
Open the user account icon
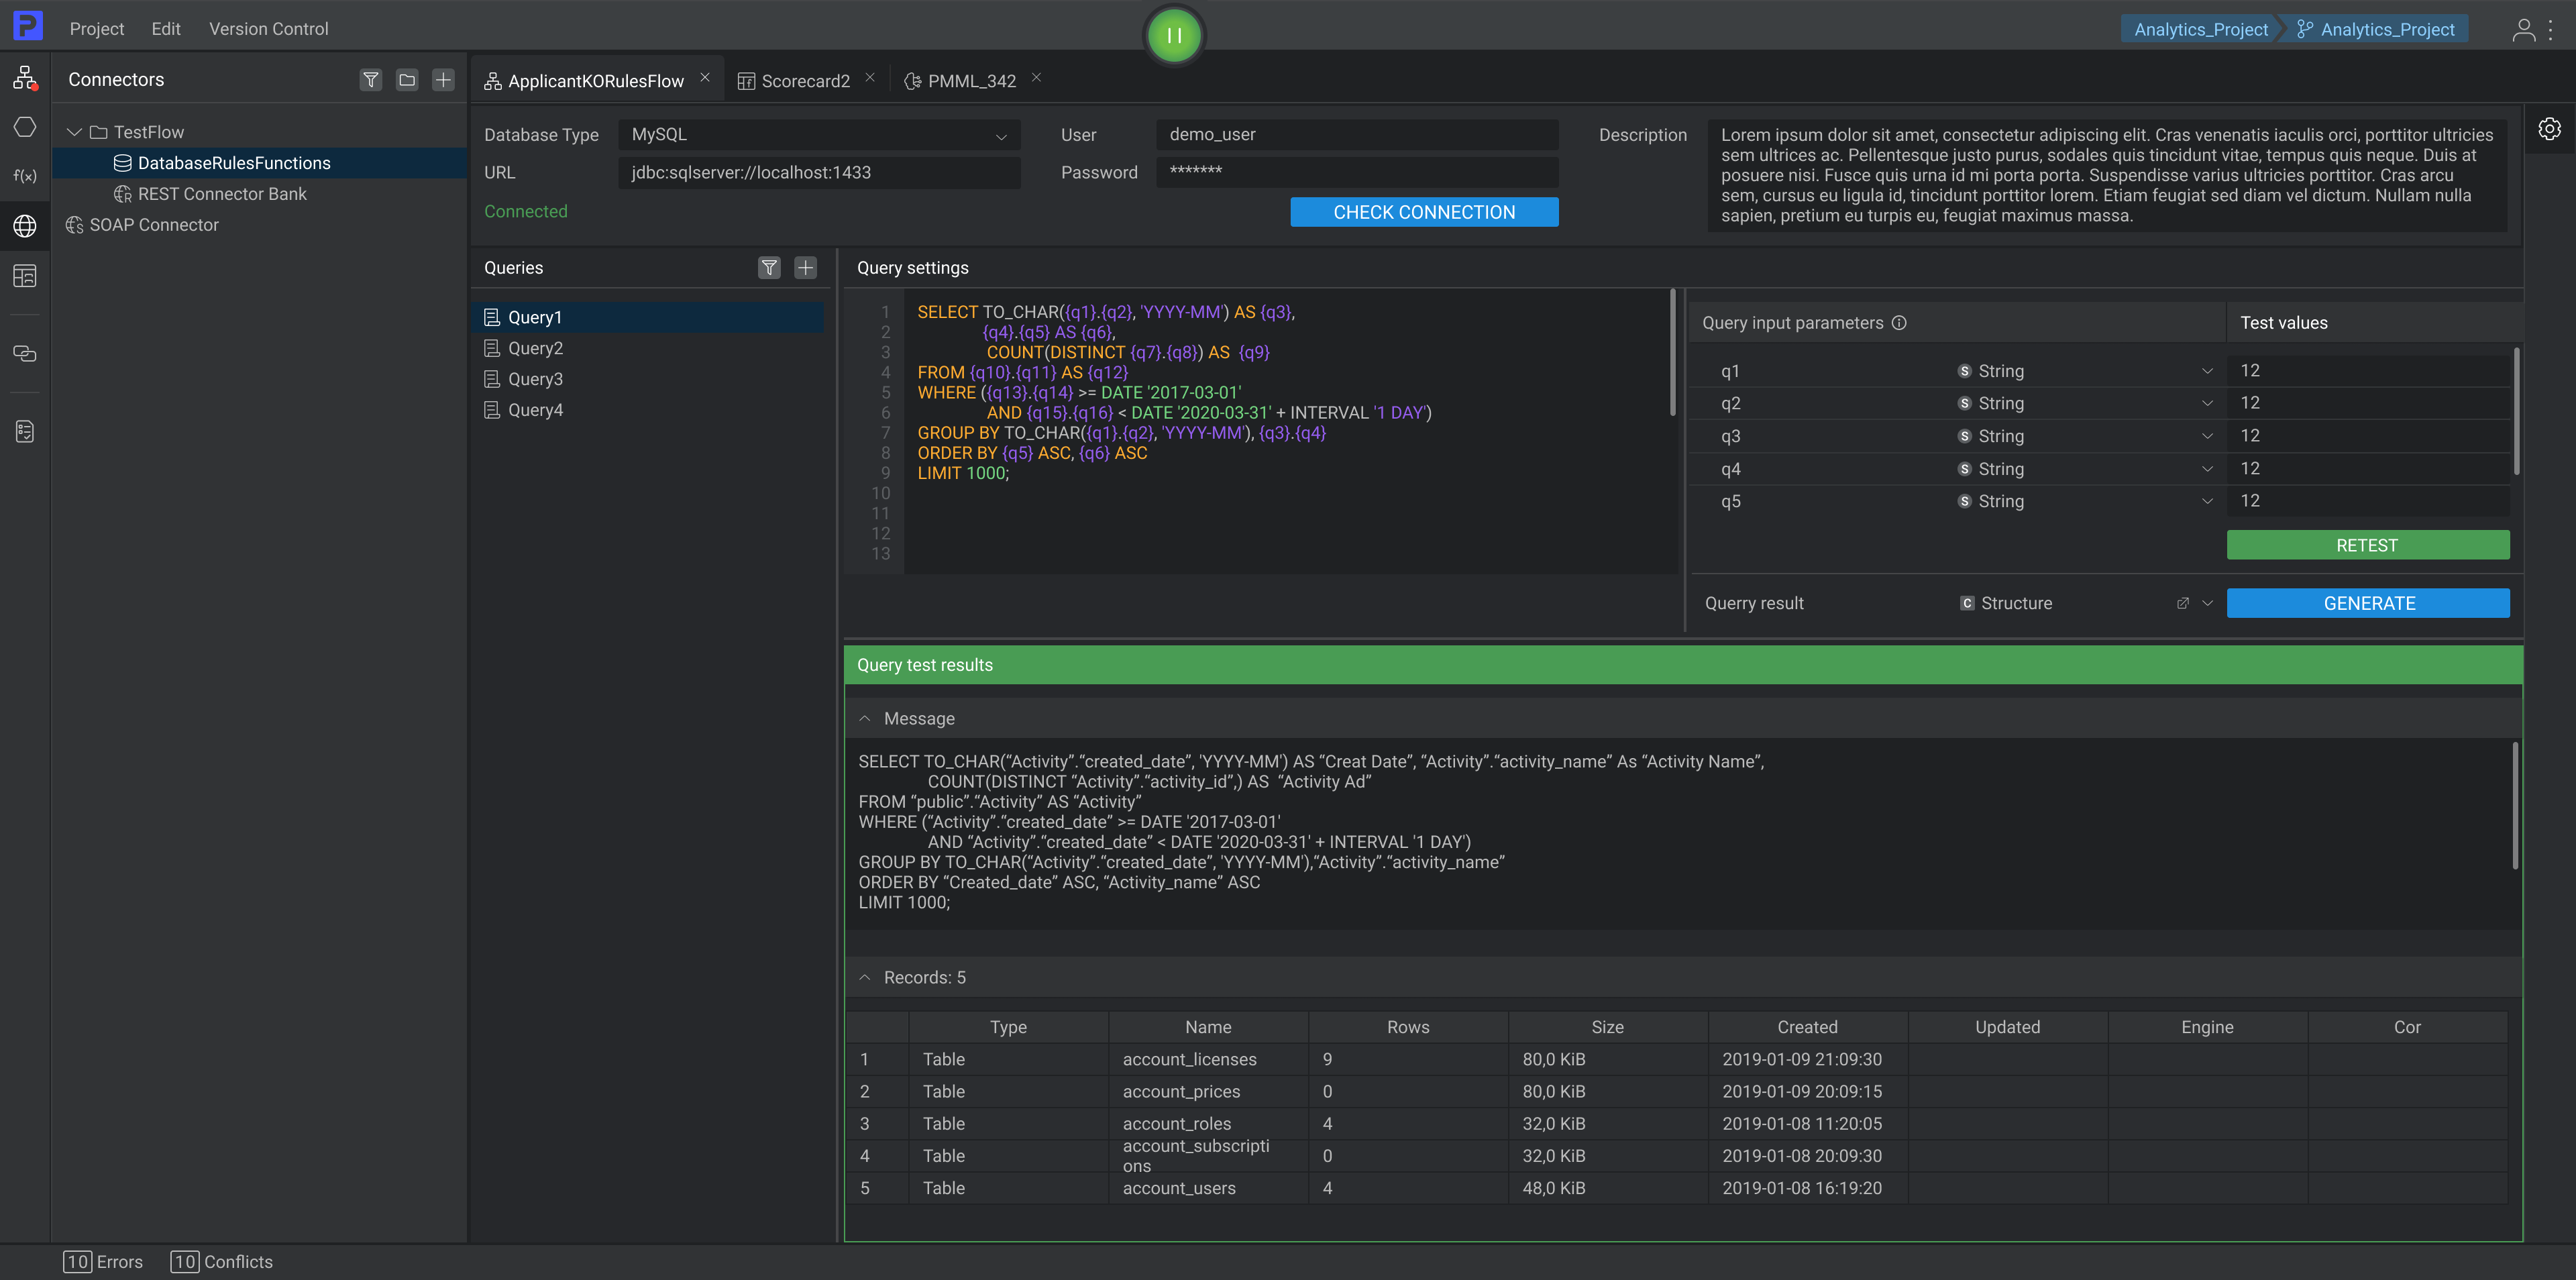[2523, 29]
